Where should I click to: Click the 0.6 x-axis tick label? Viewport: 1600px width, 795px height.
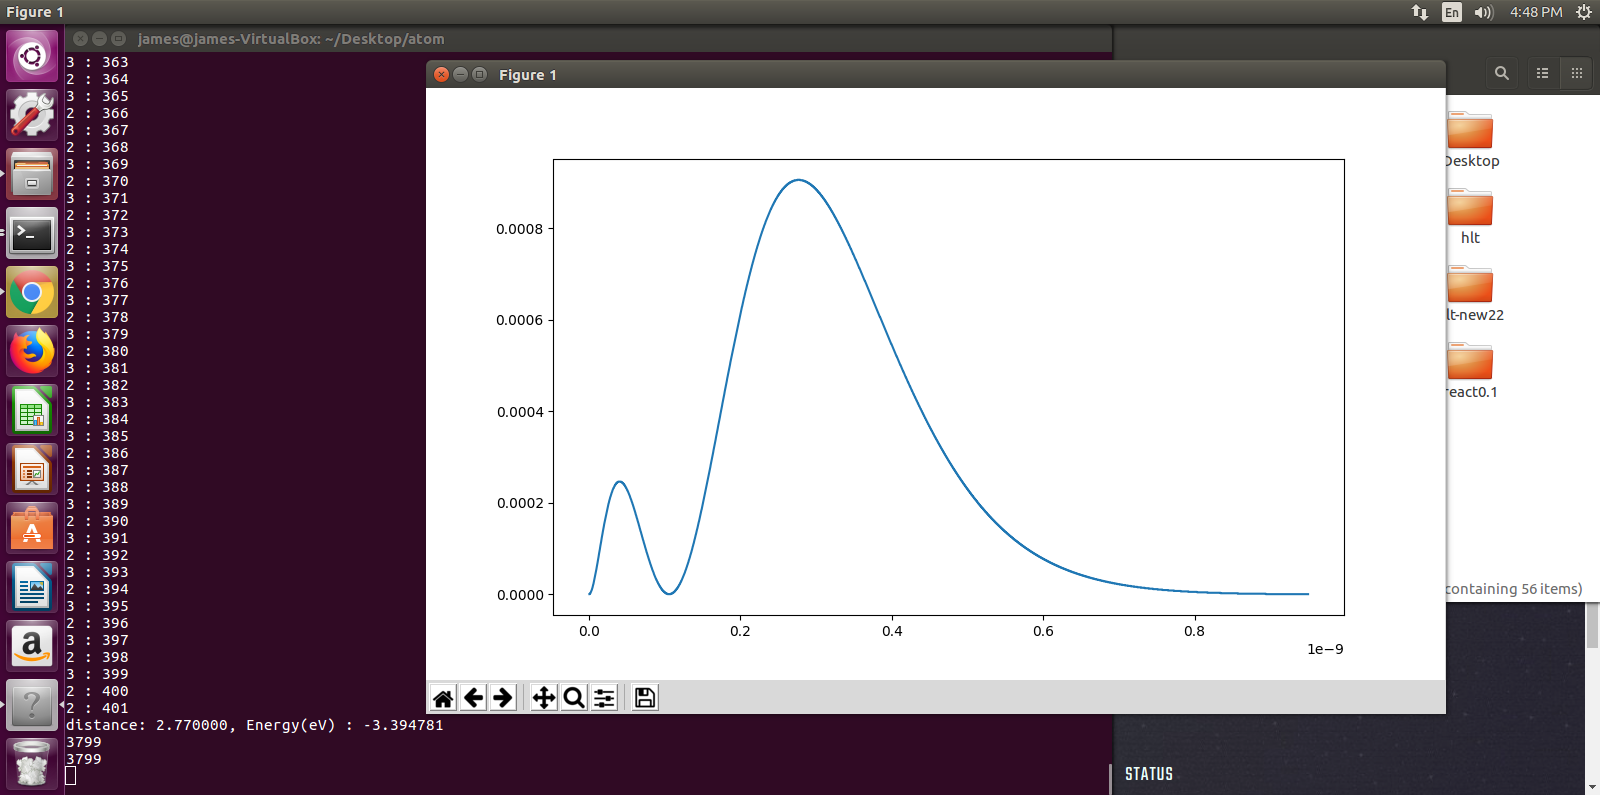point(1043,631)
